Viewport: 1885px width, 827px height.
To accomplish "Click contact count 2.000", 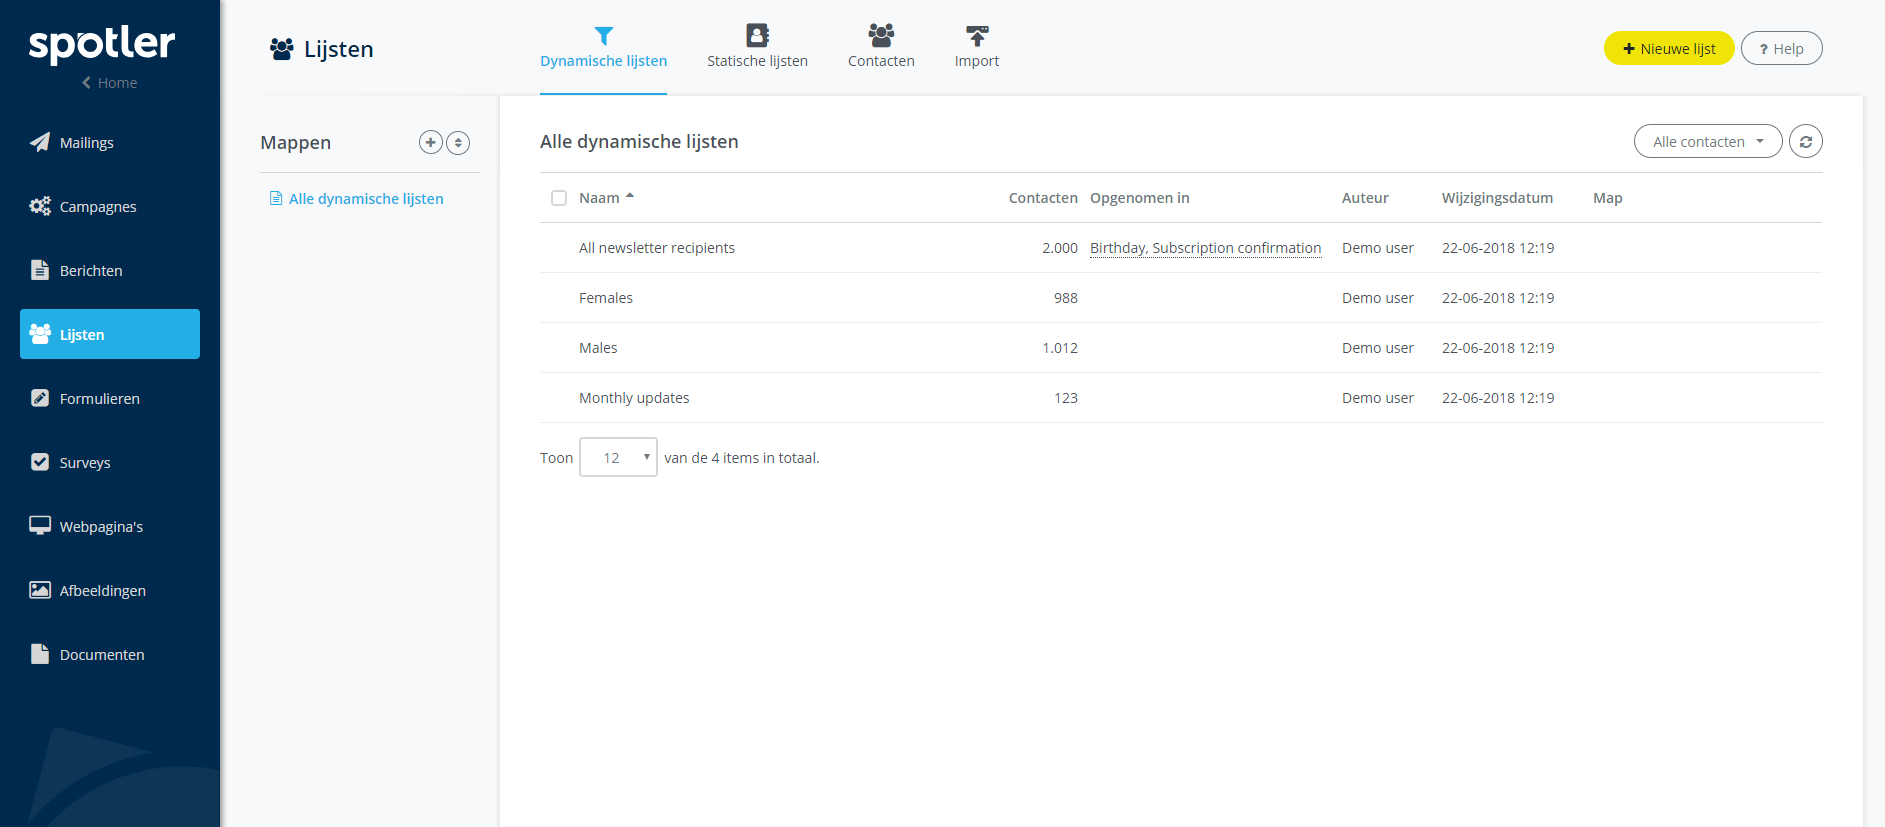I will [x=1060, y=248].
